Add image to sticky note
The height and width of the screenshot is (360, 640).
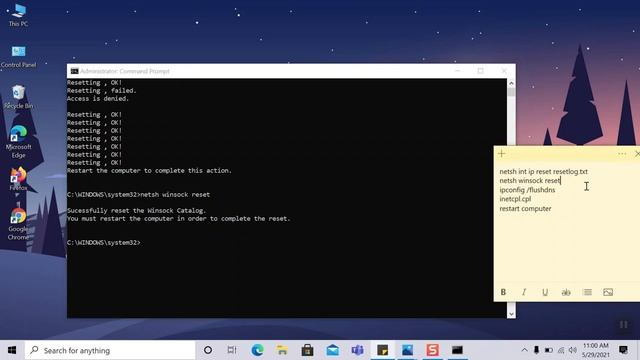pos(608,292)
